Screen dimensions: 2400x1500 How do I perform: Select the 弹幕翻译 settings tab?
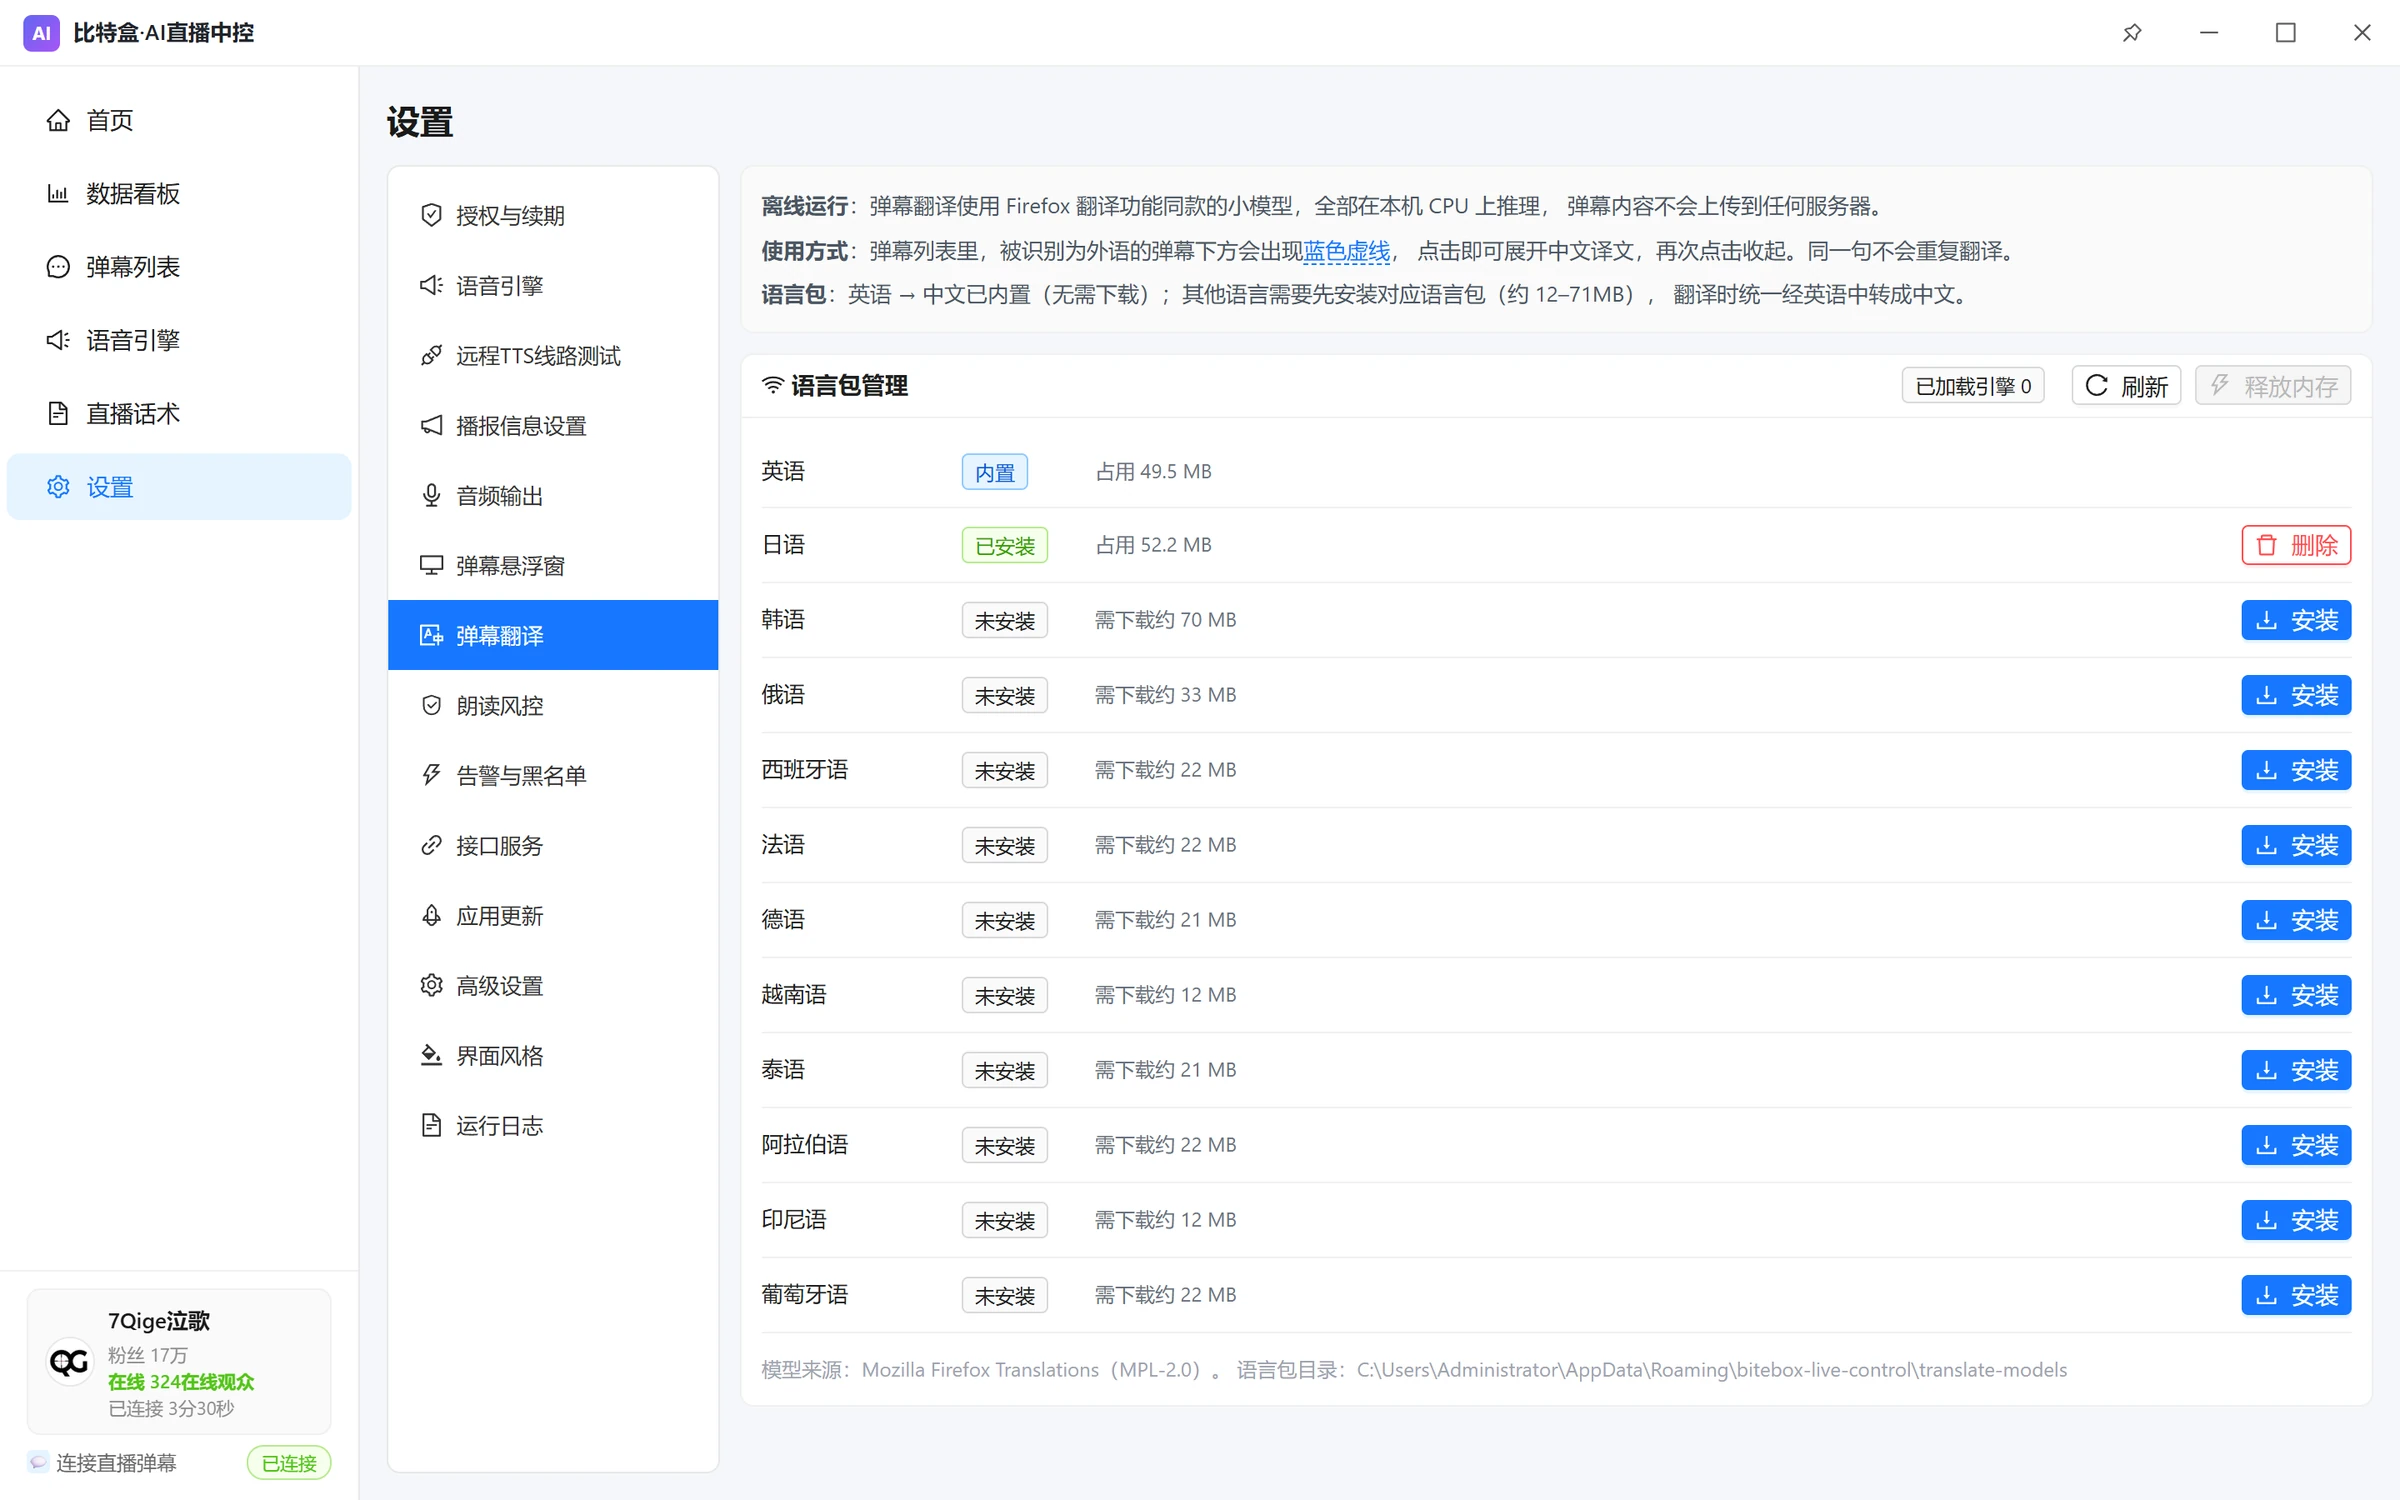(x=553, y=635)
